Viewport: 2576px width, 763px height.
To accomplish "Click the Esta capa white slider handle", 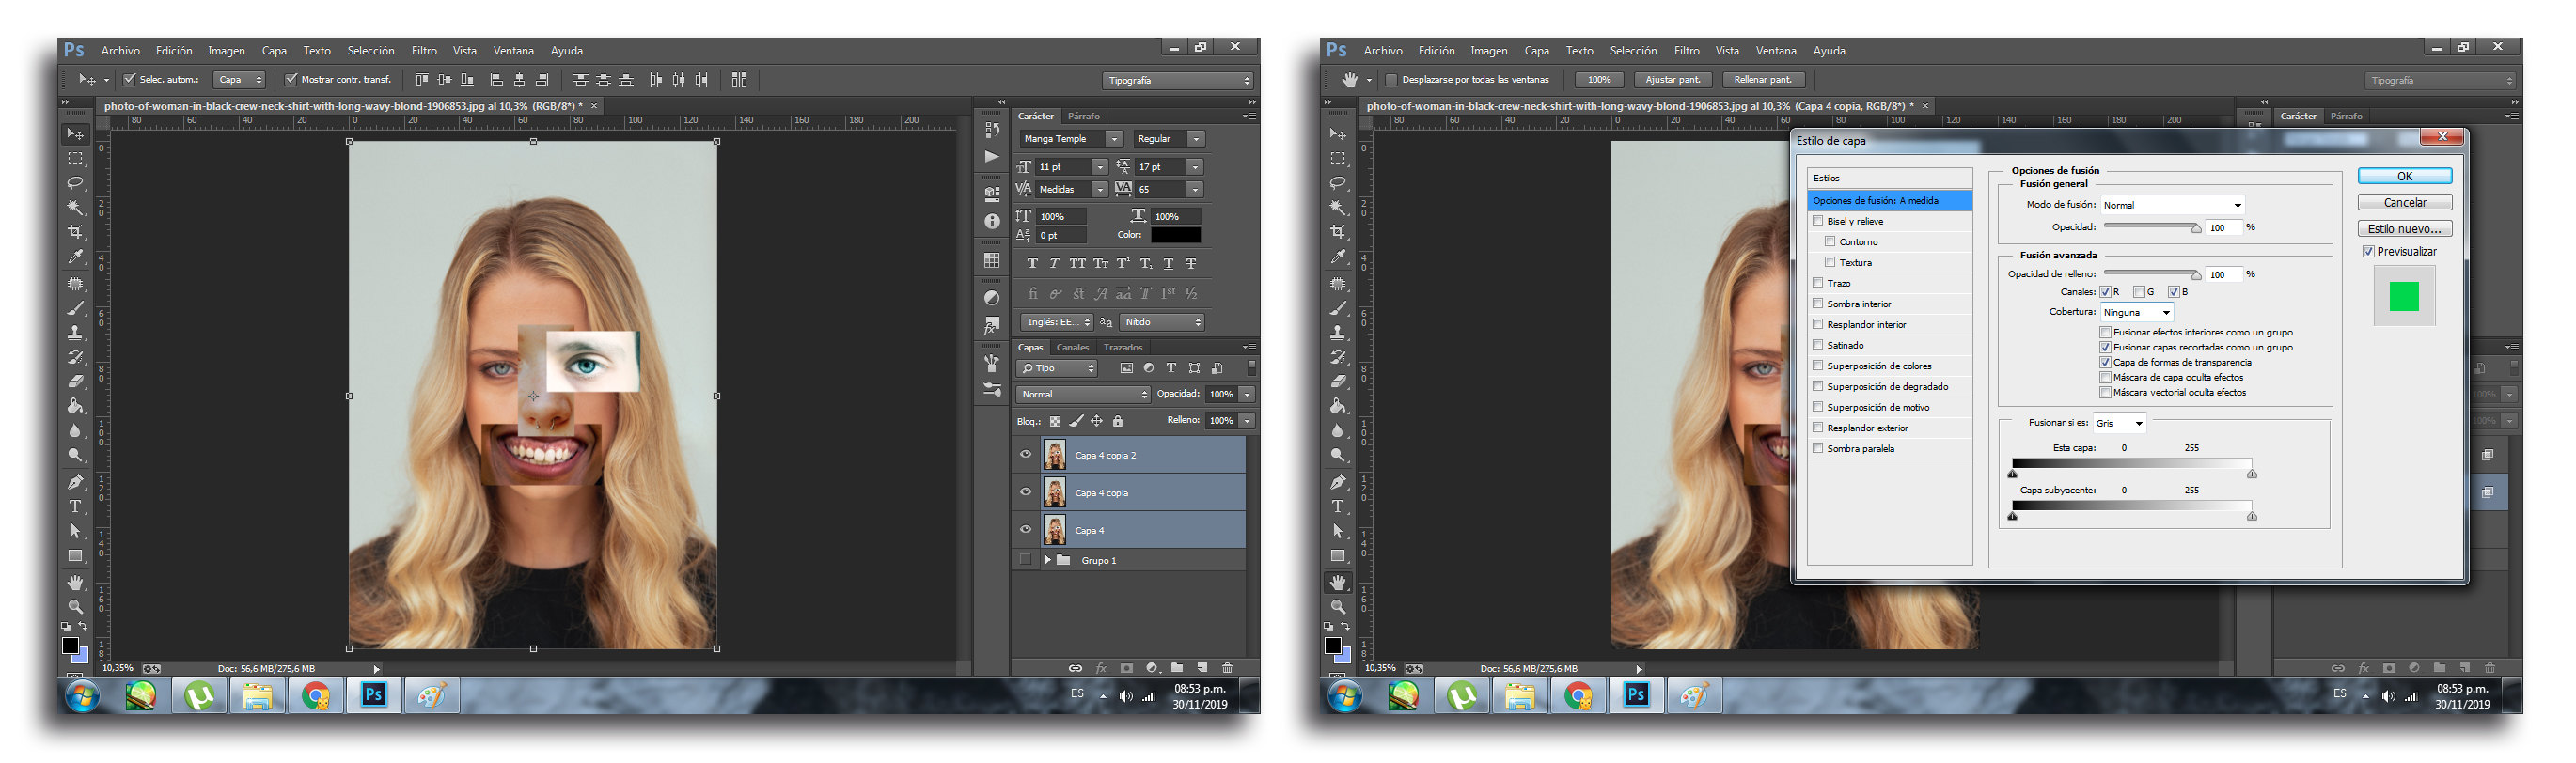I will [x=2251, y=474].
